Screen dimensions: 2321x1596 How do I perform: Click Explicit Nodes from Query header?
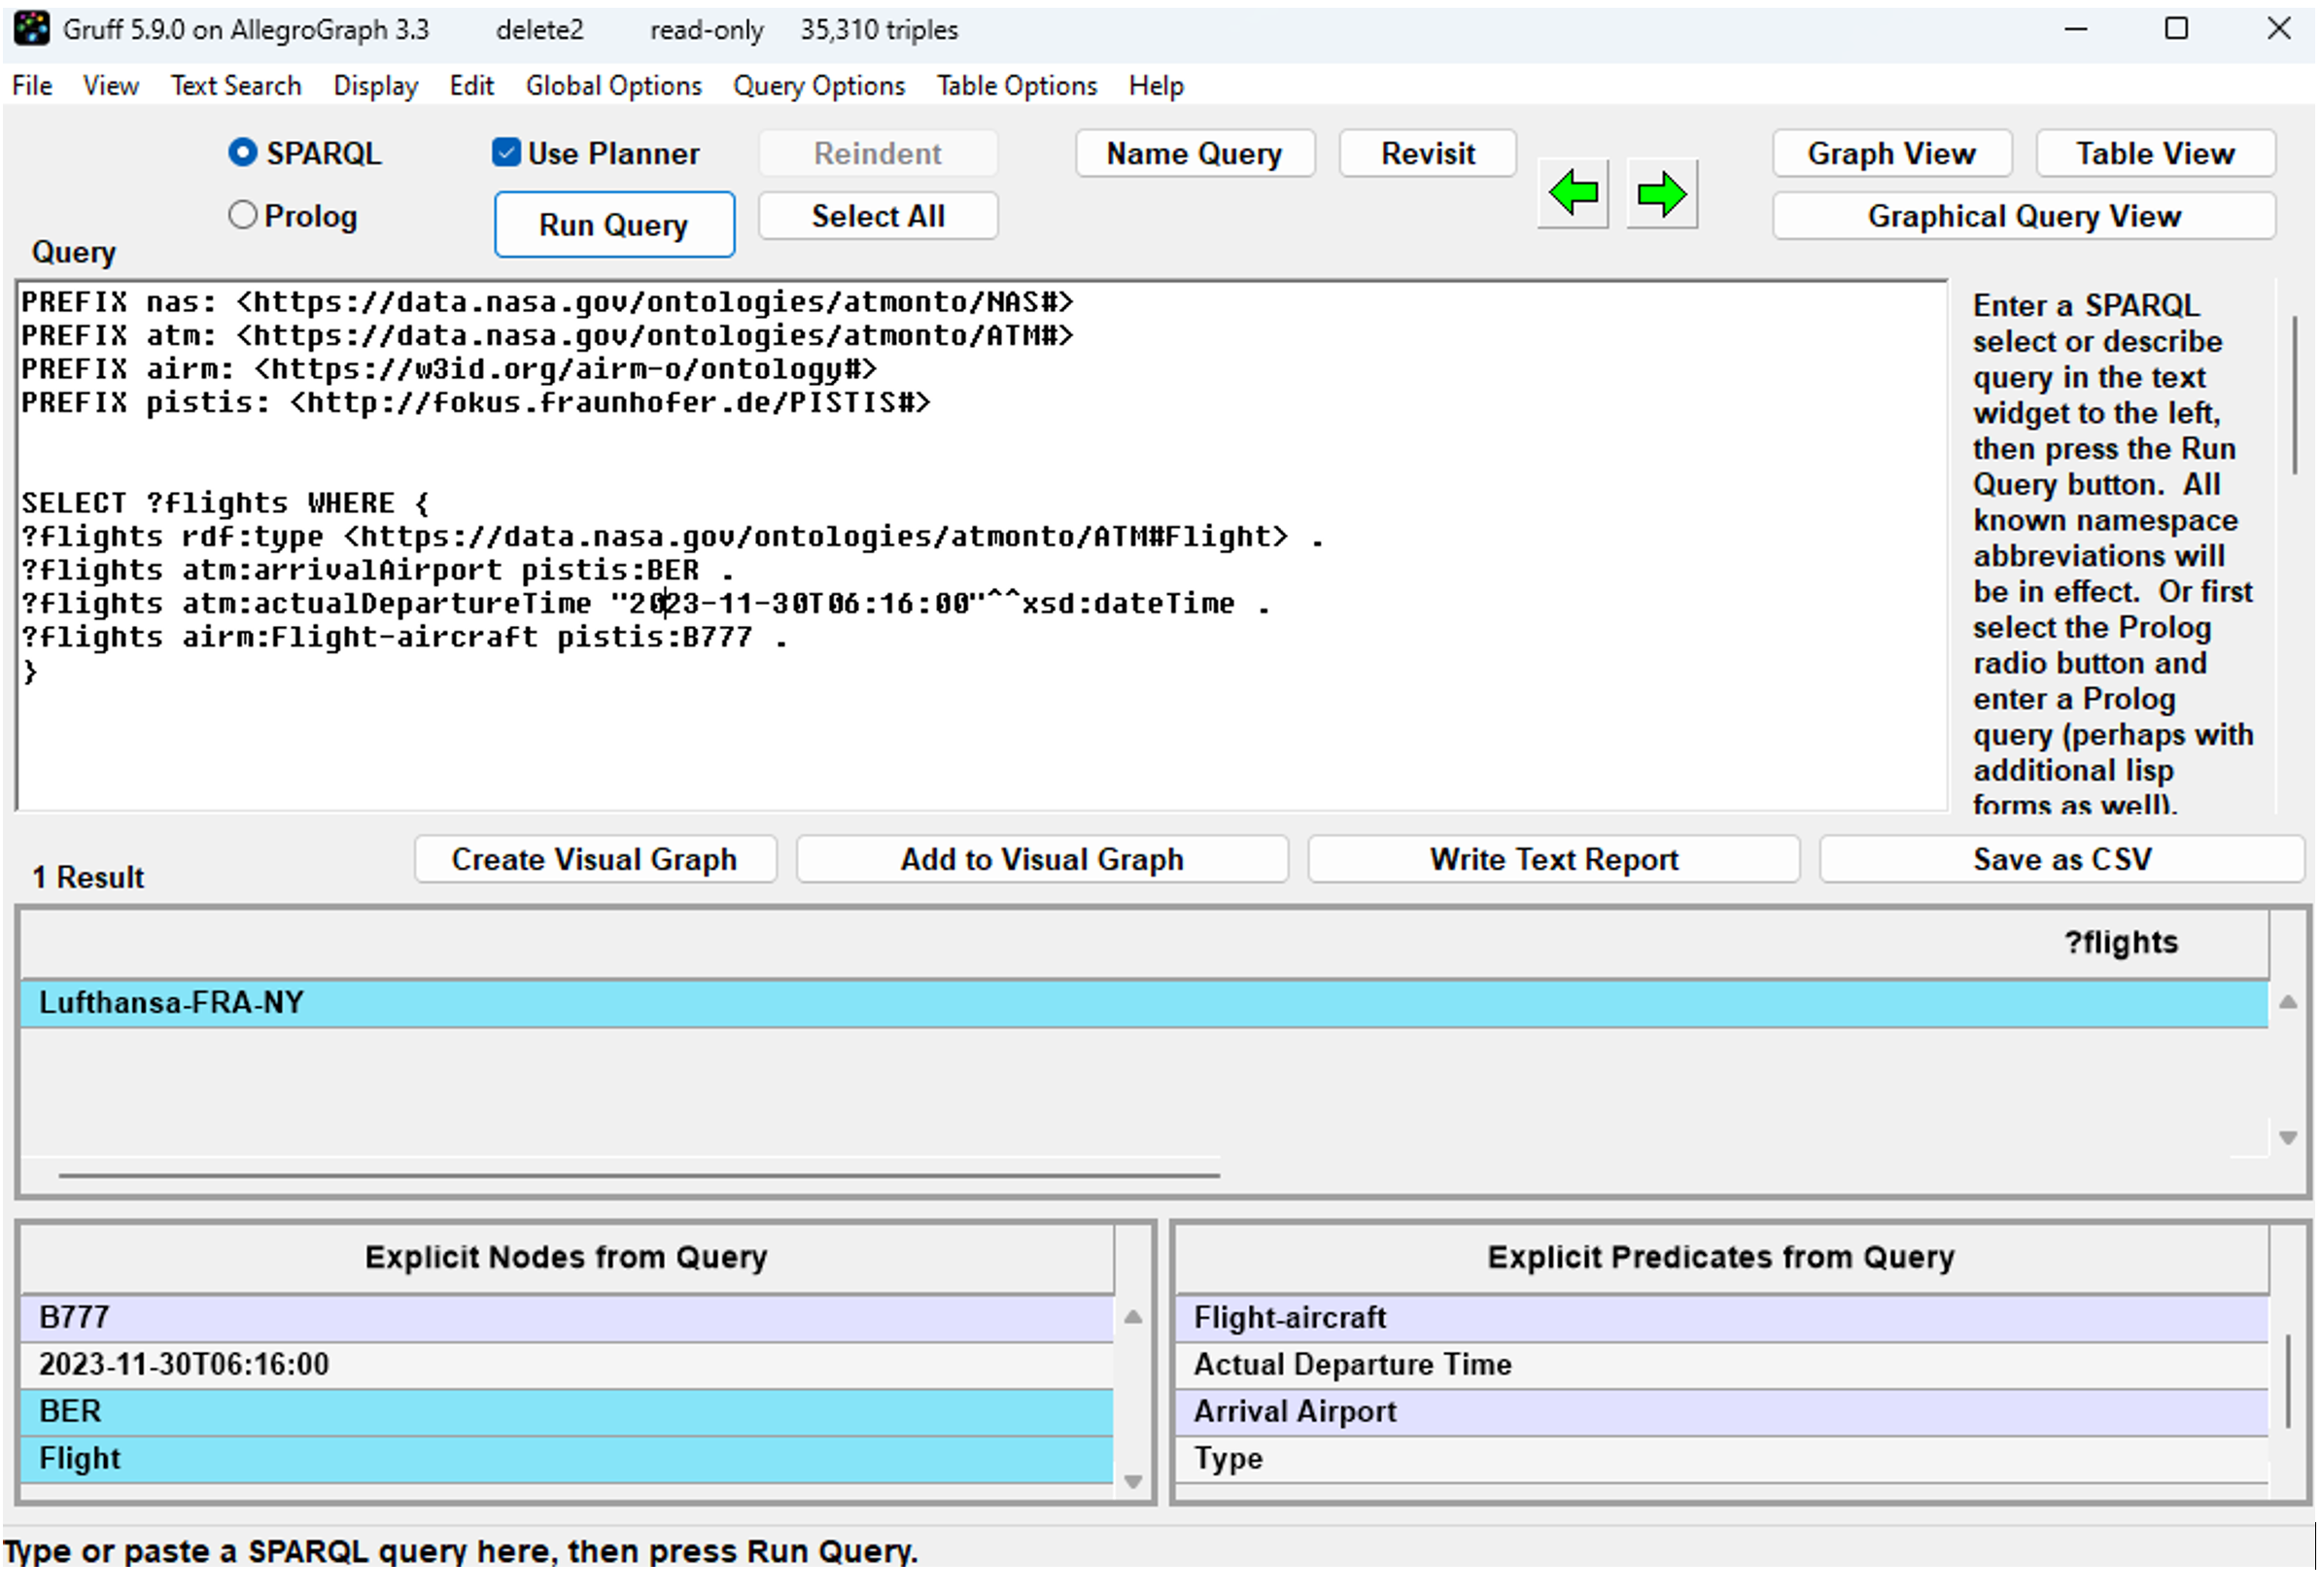coord(566,1257)
